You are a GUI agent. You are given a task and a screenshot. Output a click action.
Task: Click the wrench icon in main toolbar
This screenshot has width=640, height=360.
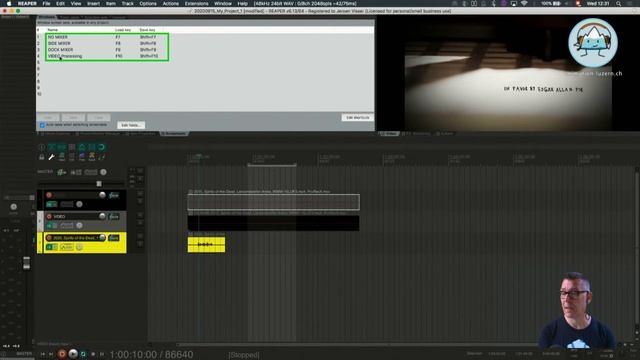point(51,157)
